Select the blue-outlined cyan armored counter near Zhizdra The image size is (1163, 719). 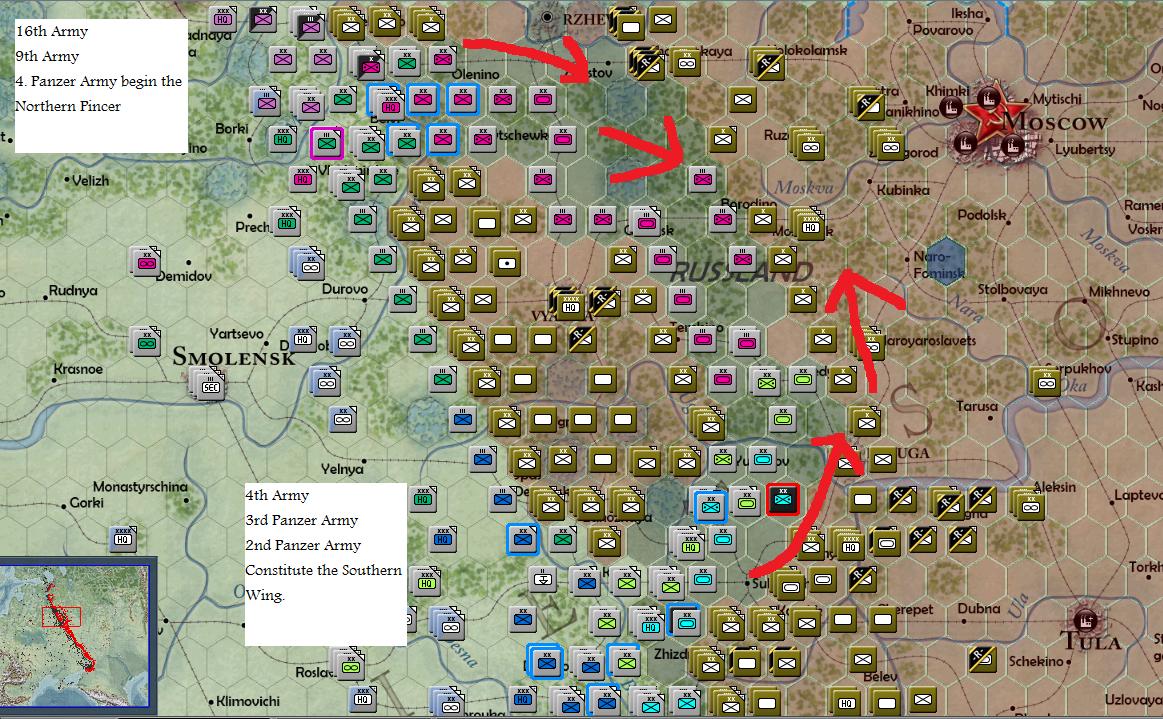pos(685,622)
